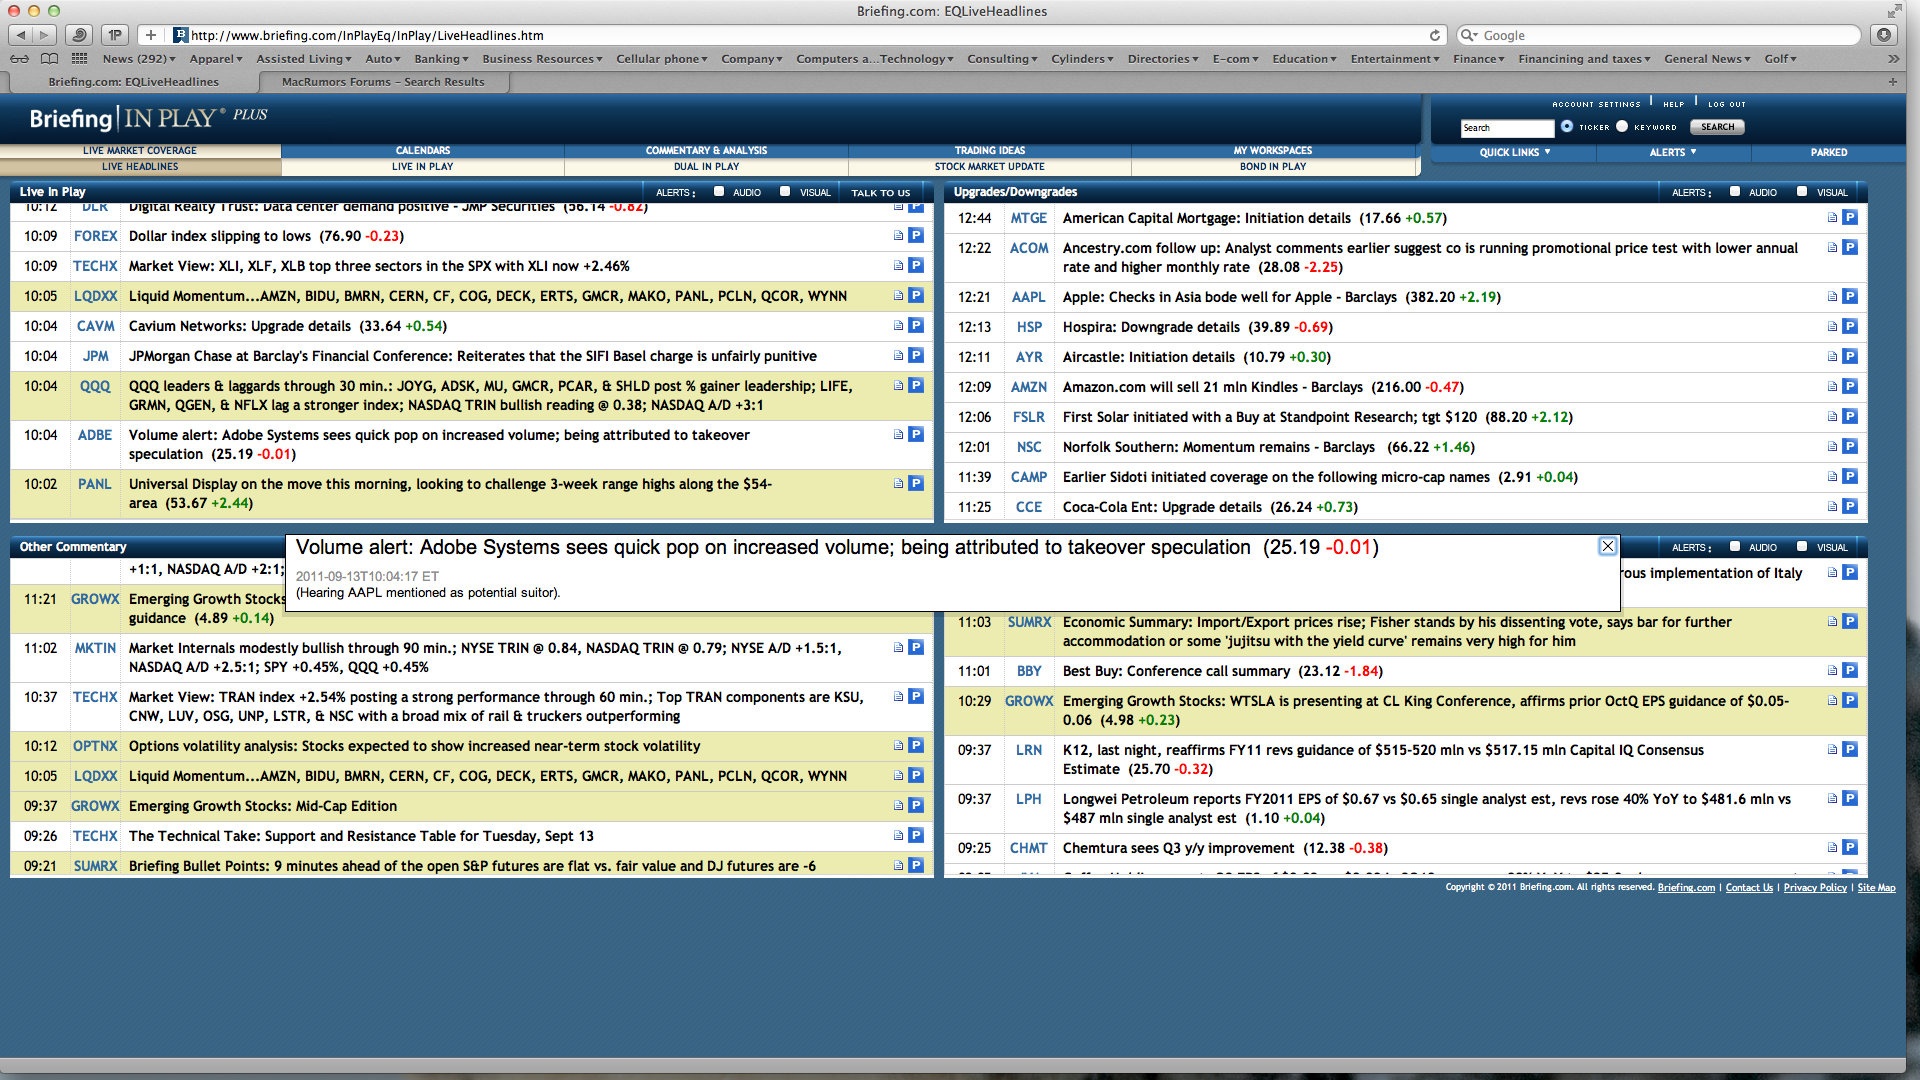
Task: Click the P park icon on the BBY conference call row
Action: coord(1849,671)
